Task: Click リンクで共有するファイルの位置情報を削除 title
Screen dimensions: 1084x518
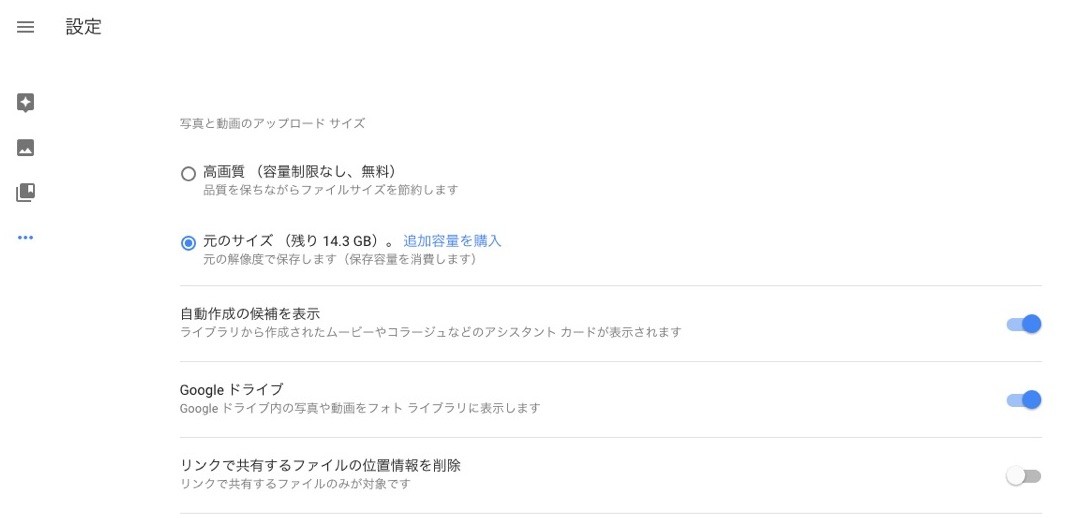Action: (x=320, y=465)
